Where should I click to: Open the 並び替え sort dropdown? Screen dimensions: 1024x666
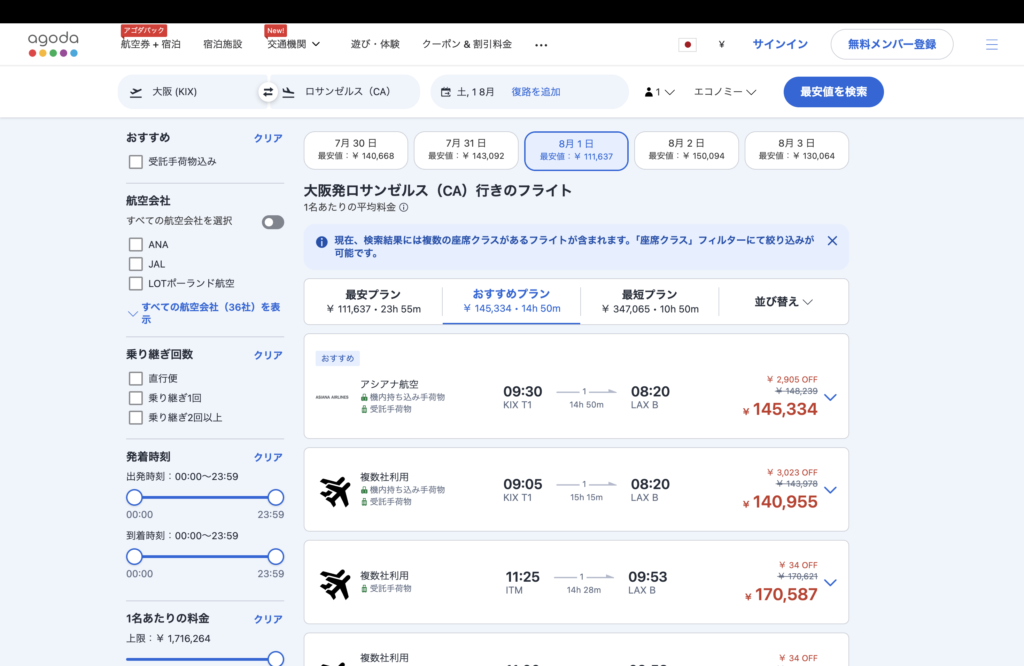(x=783, y=302)
